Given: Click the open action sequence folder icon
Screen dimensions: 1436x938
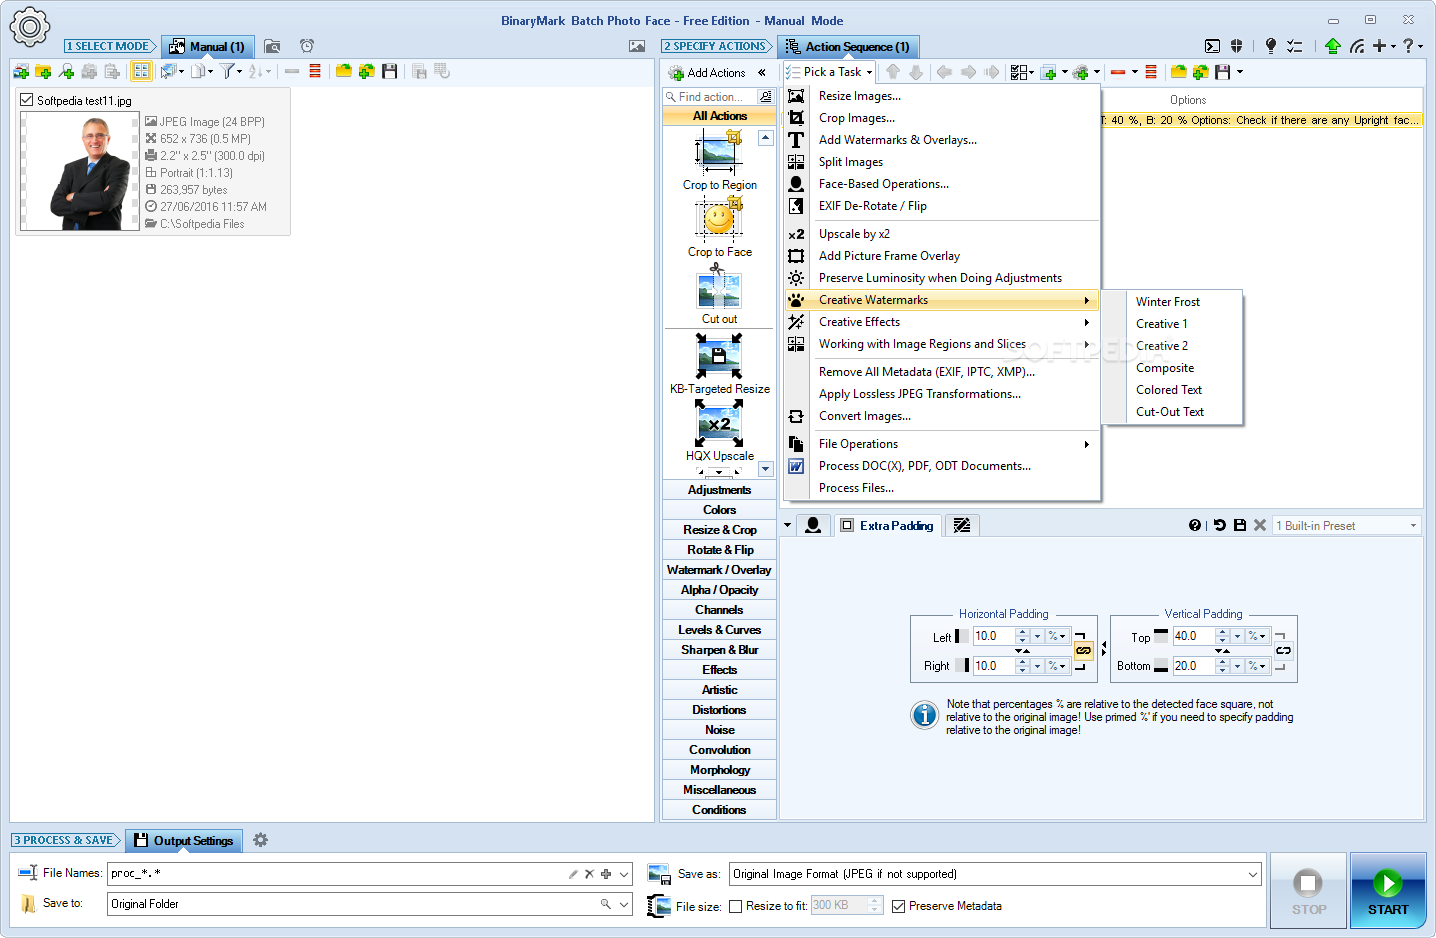Looking at the screenshot, I should pyautogui.click(x=1178, y=72).
